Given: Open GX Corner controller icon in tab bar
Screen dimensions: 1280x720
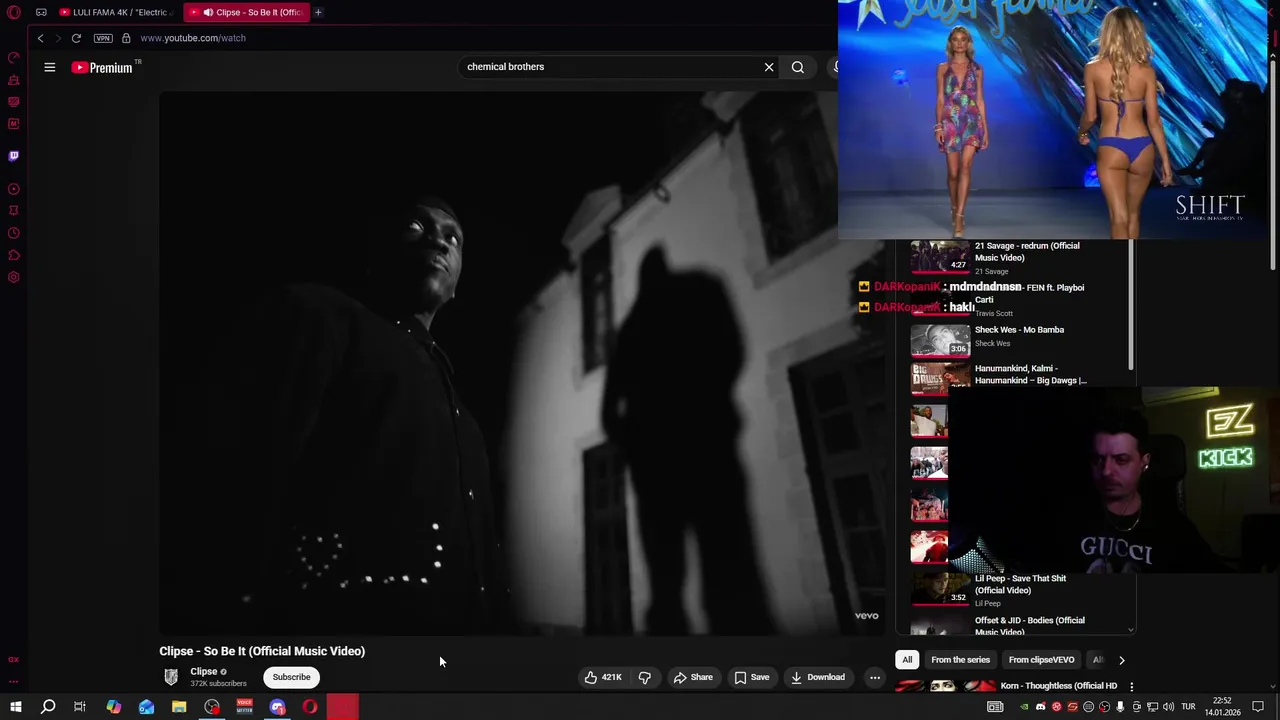Looking at the screenshot, I should click(x=41, y=12).
